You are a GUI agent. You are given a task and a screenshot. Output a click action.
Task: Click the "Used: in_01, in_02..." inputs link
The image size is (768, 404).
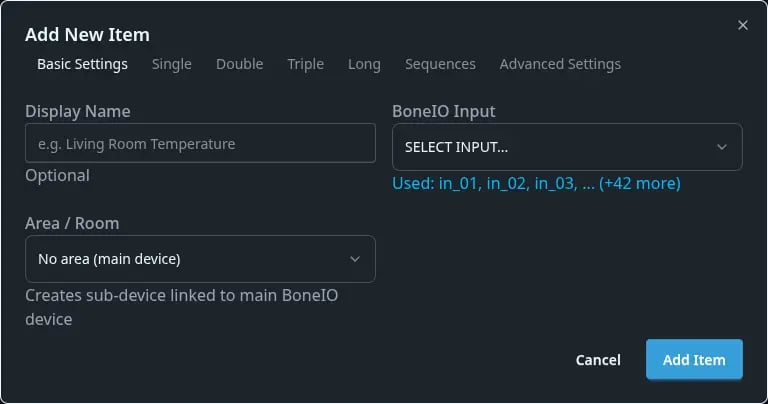click(536, 184)
